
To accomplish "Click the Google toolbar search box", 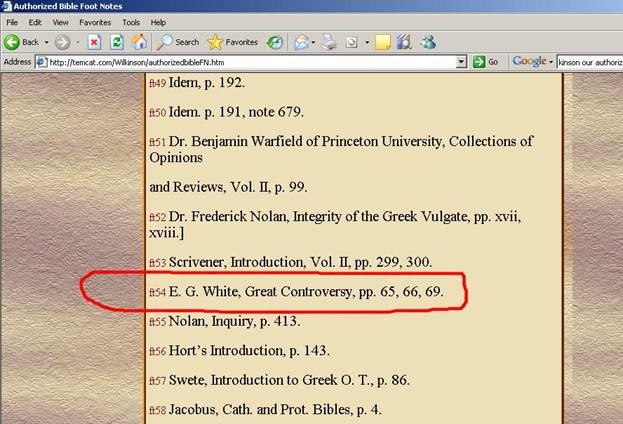I will (590, 62).
